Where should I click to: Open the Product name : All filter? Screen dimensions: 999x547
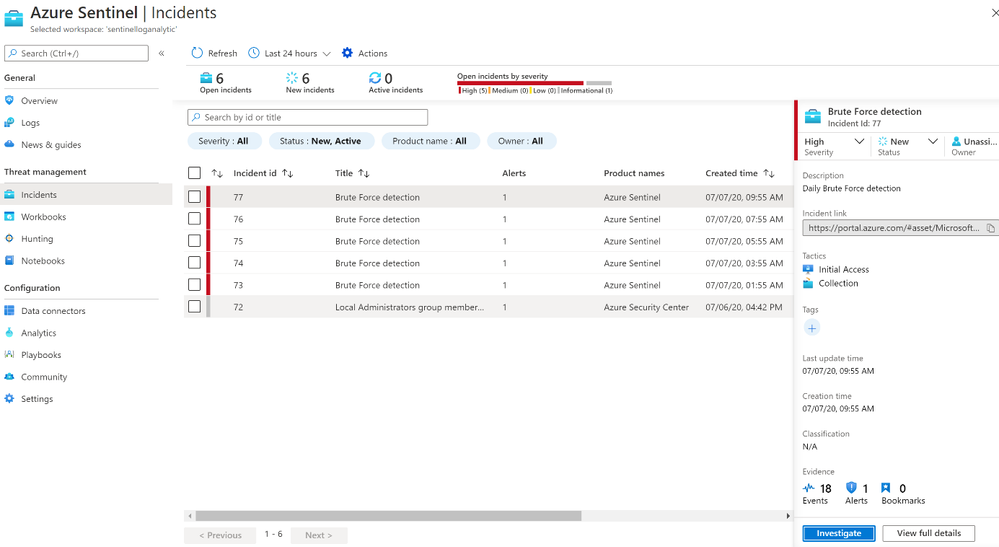(x=429, y=141)
